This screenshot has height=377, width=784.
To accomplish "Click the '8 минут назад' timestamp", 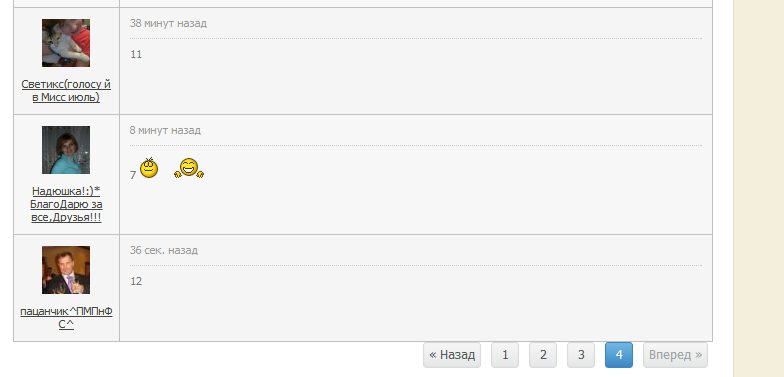I will pos(165,130).
